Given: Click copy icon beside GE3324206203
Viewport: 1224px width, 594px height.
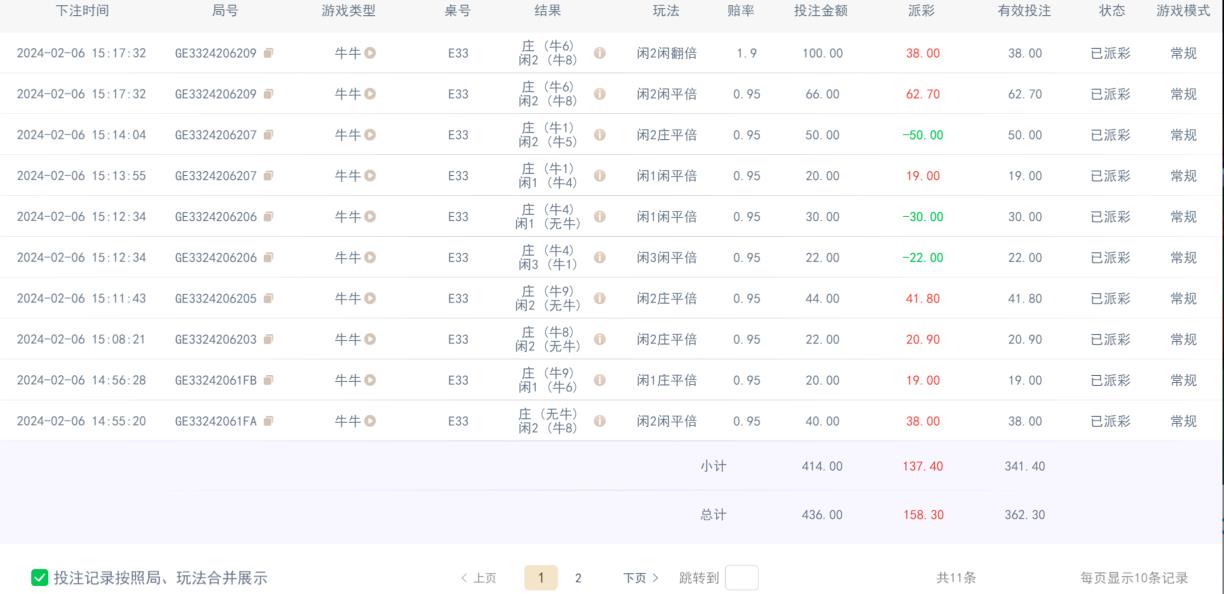Looking at the screenshot, I should (268, 339).
